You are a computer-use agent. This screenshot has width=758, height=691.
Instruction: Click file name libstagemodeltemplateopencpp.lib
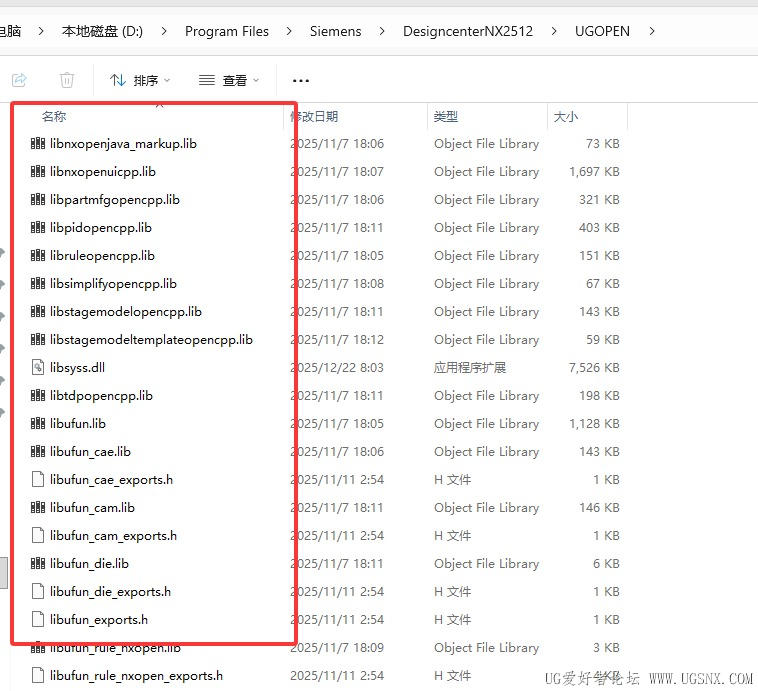click(x=151, y=340)
